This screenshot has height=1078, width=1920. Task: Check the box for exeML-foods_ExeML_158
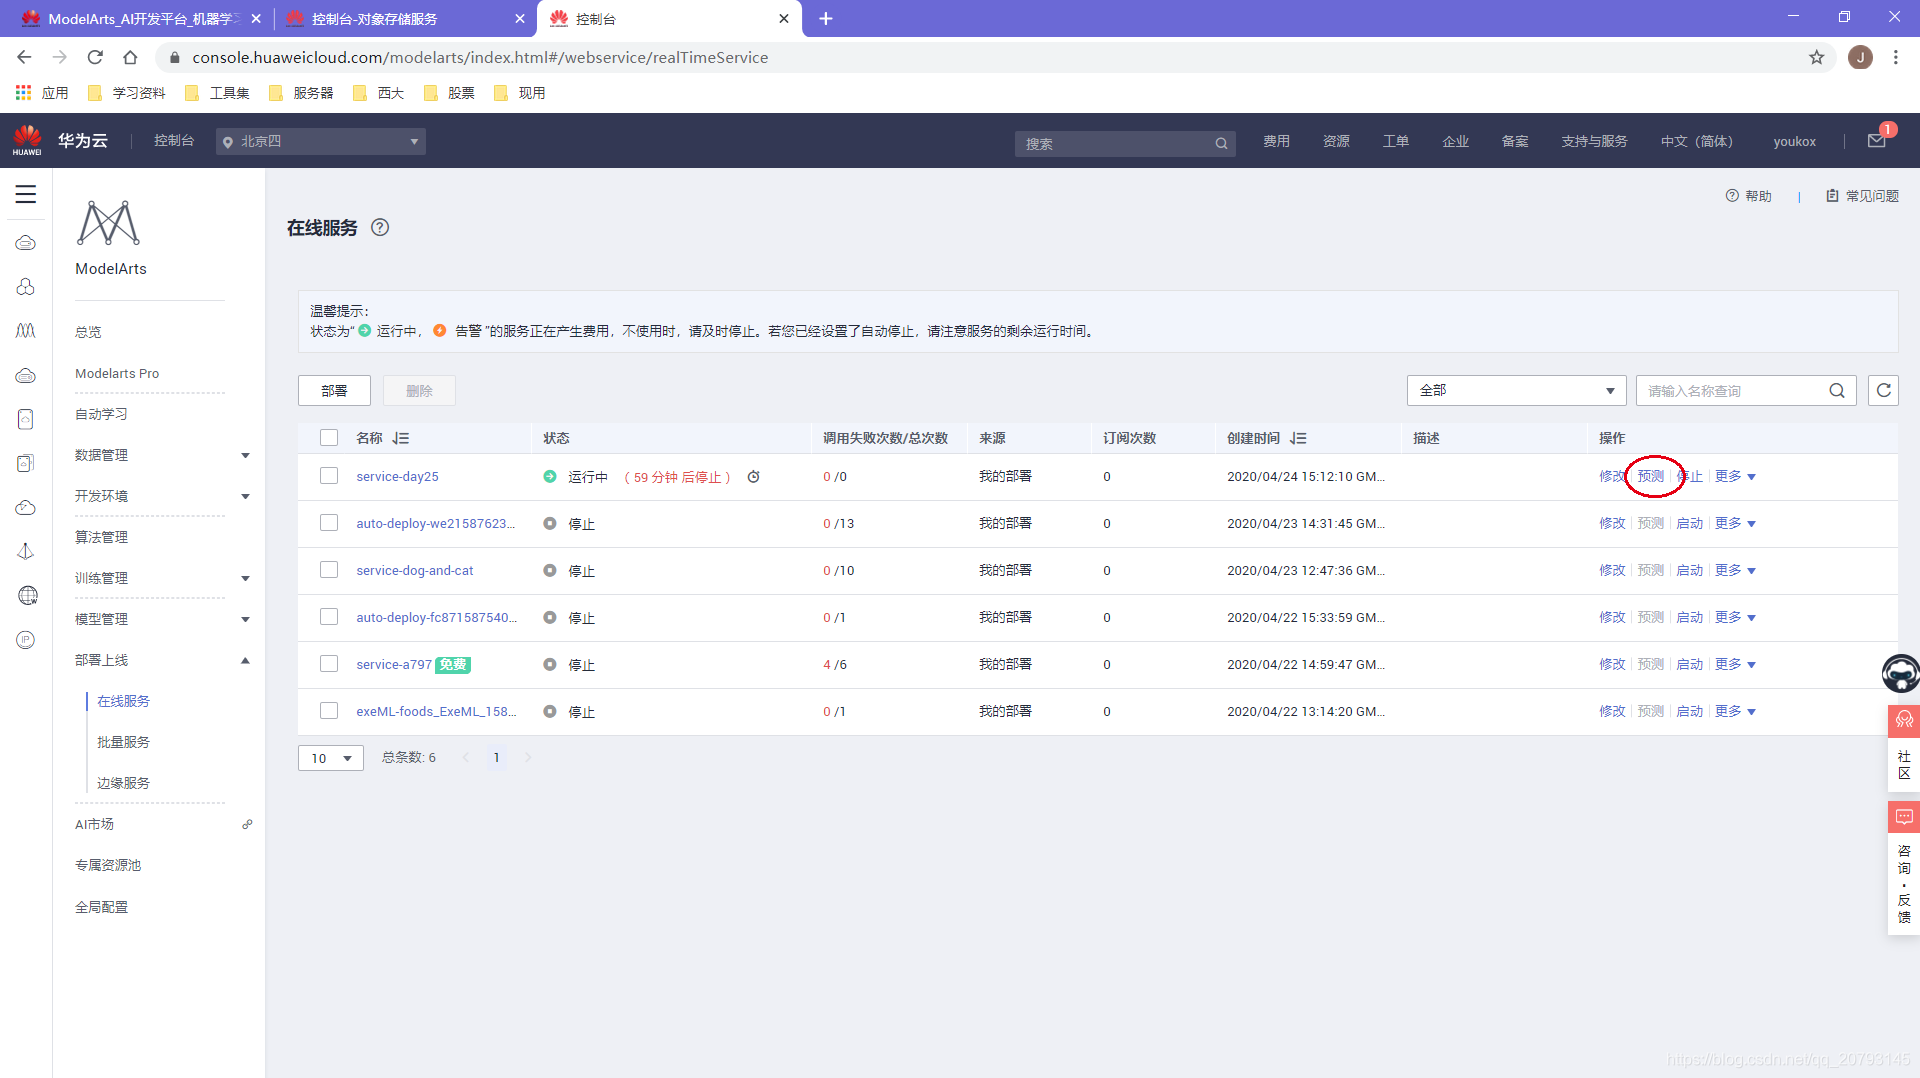click(x=329, y=711)
